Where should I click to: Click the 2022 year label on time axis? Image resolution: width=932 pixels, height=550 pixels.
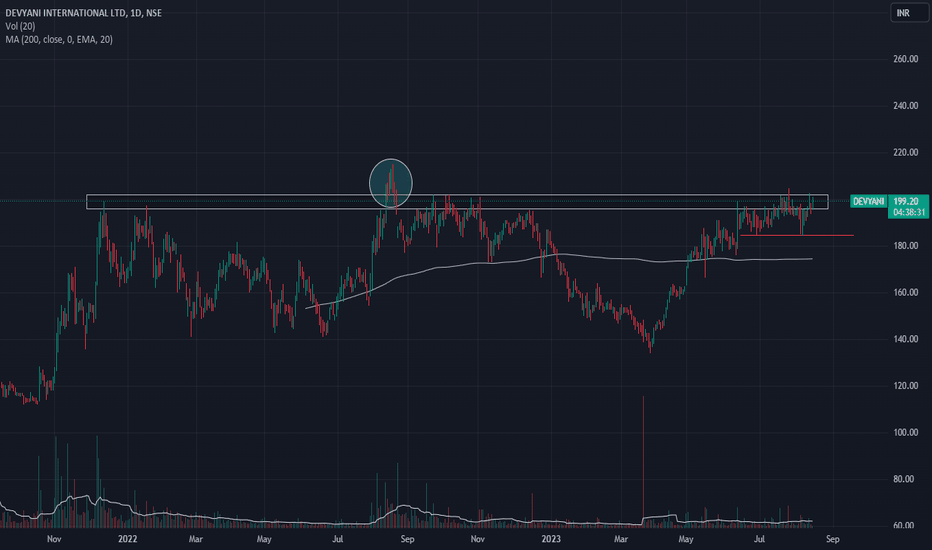click(127, 539)
